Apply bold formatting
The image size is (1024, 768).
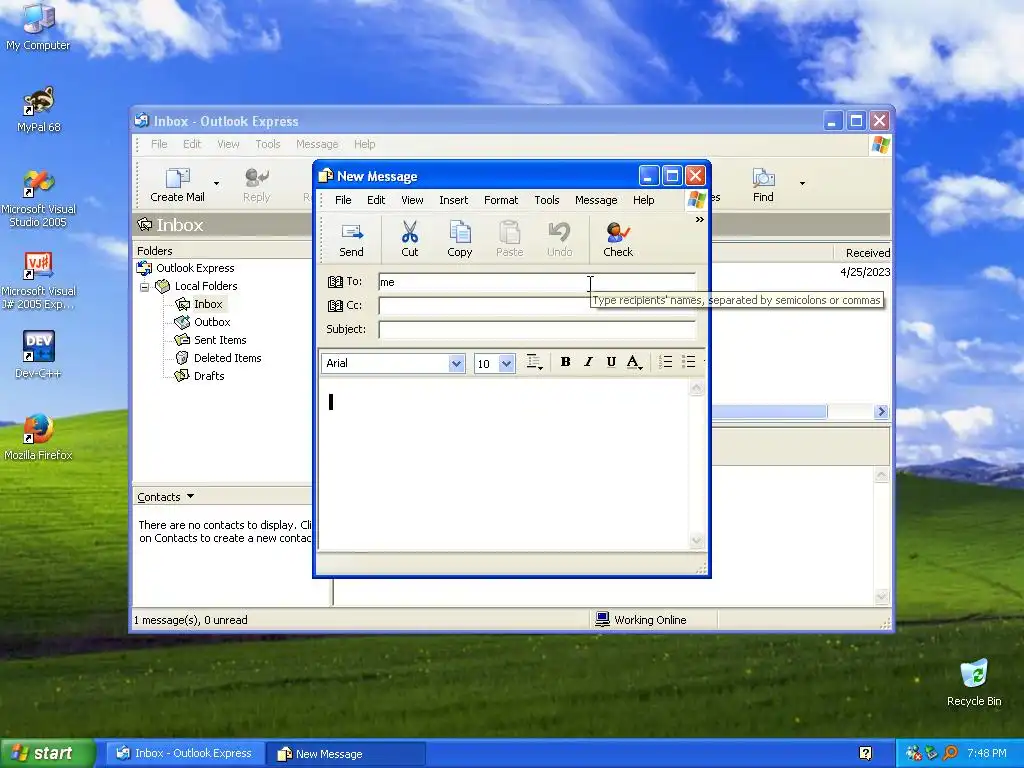[x=566, y=362]
